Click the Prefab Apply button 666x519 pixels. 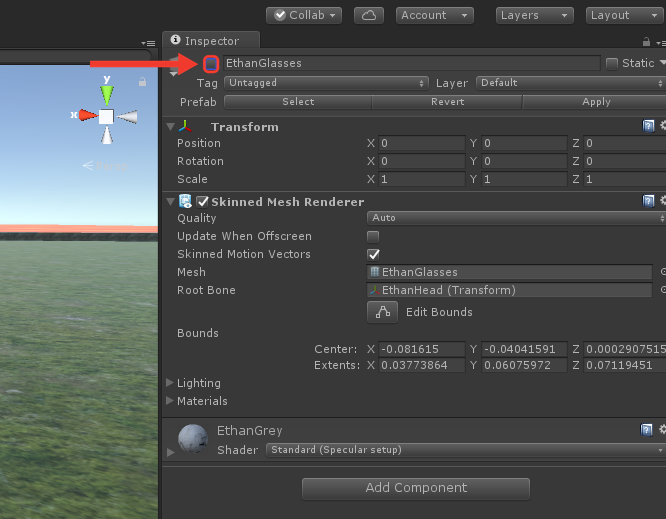pos(596,102)
